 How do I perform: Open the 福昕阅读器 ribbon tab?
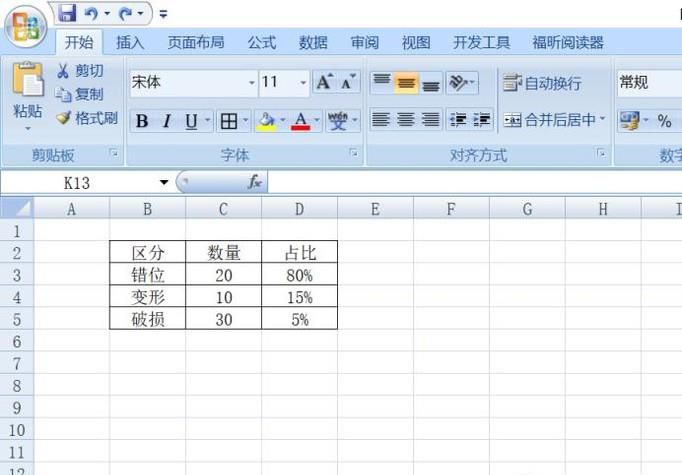tap(568, 43)
